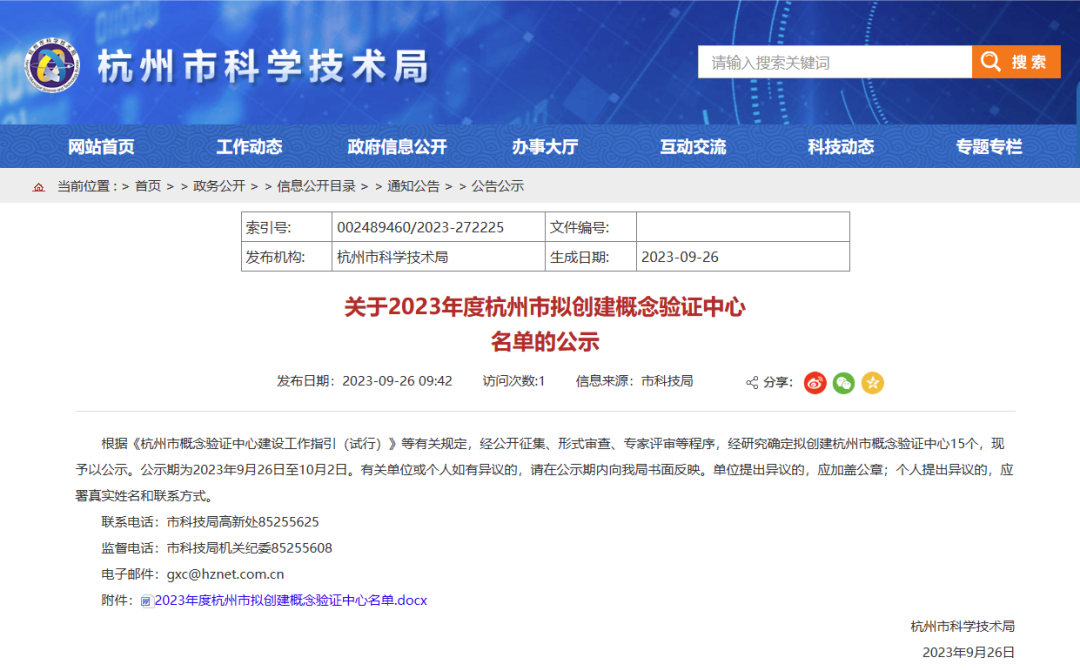Click the docx file icon before attachment
Screen dimensions: 1080x671
coord(146,601)
